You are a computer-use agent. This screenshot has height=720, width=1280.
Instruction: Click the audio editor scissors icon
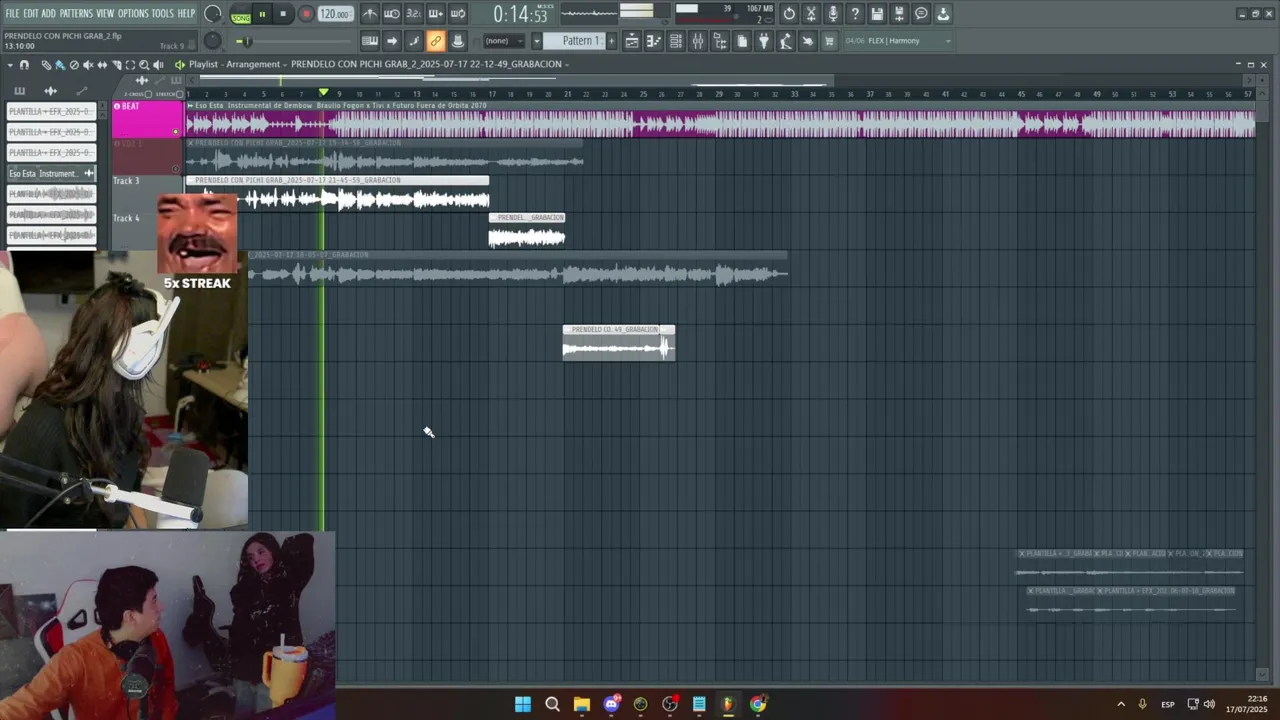811,14
